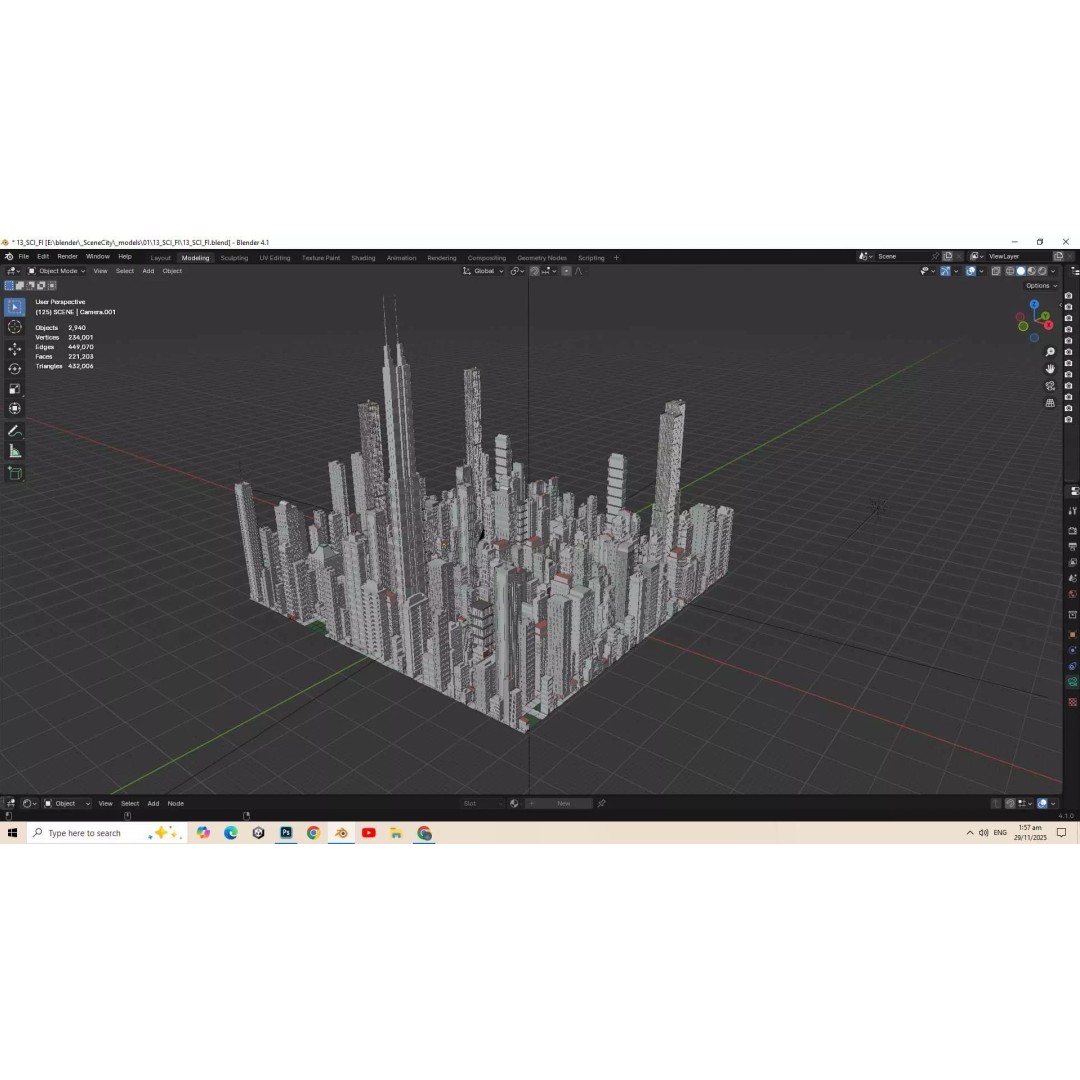The width and height of the screenshot is (1080, 1080).
Task: Pin the scene with the pin icon
Action: click(x=935, y=256)
